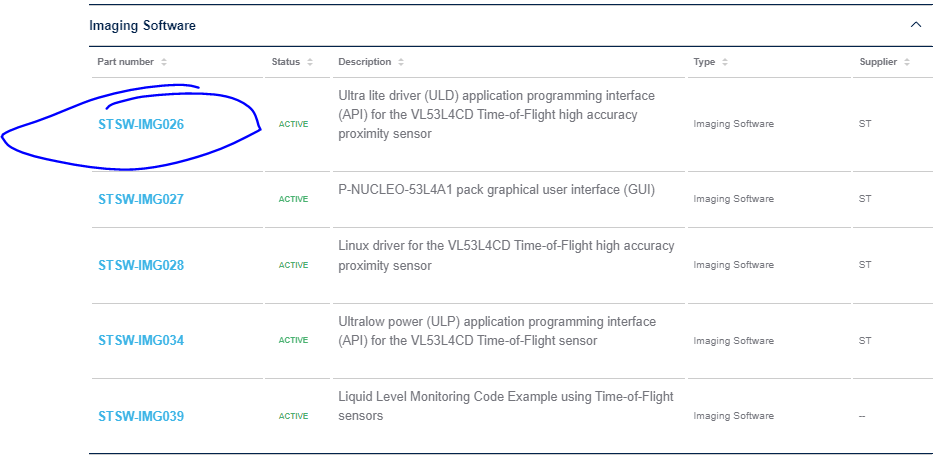Click ACTIVE status for STSW-IMG039
This screenshot has width=938, height=462.
coord(293,416)
